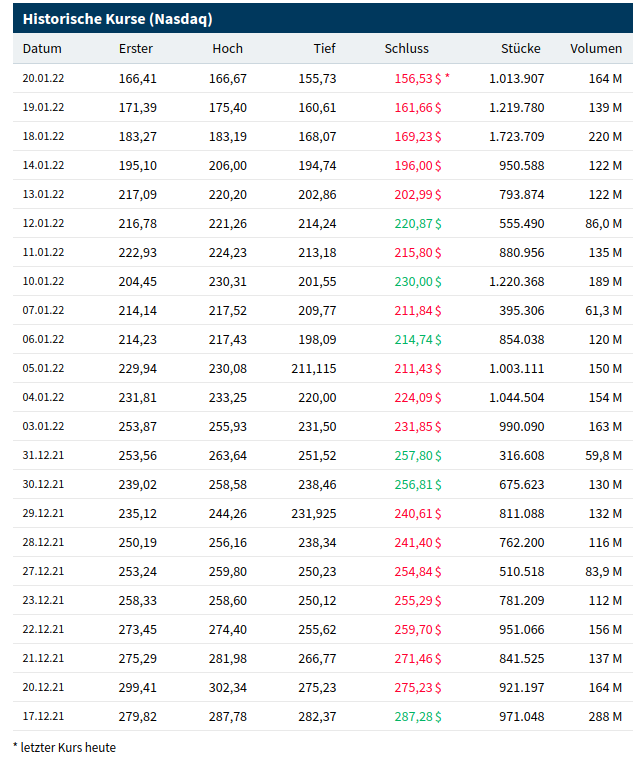The image size is (644, 768).
Task: Click the Tief column header
Action: click(323, 49)
